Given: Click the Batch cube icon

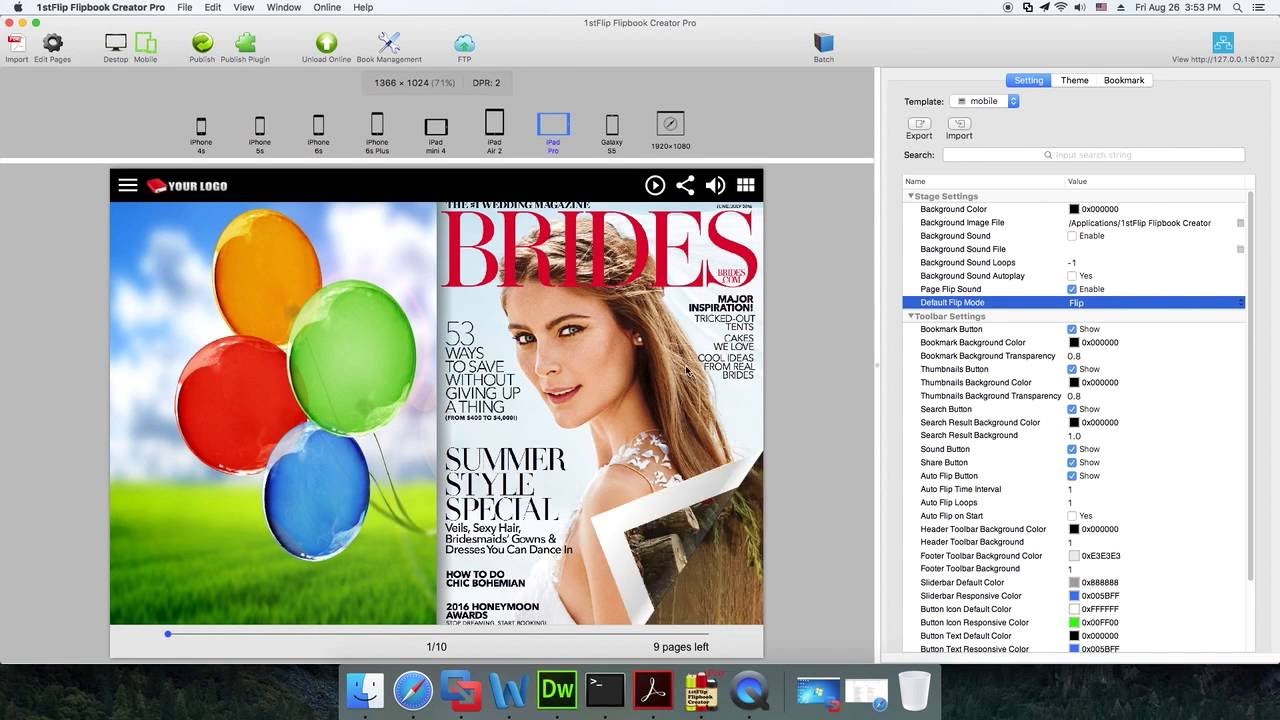Looking at the screenshot, I should (823, 43).
